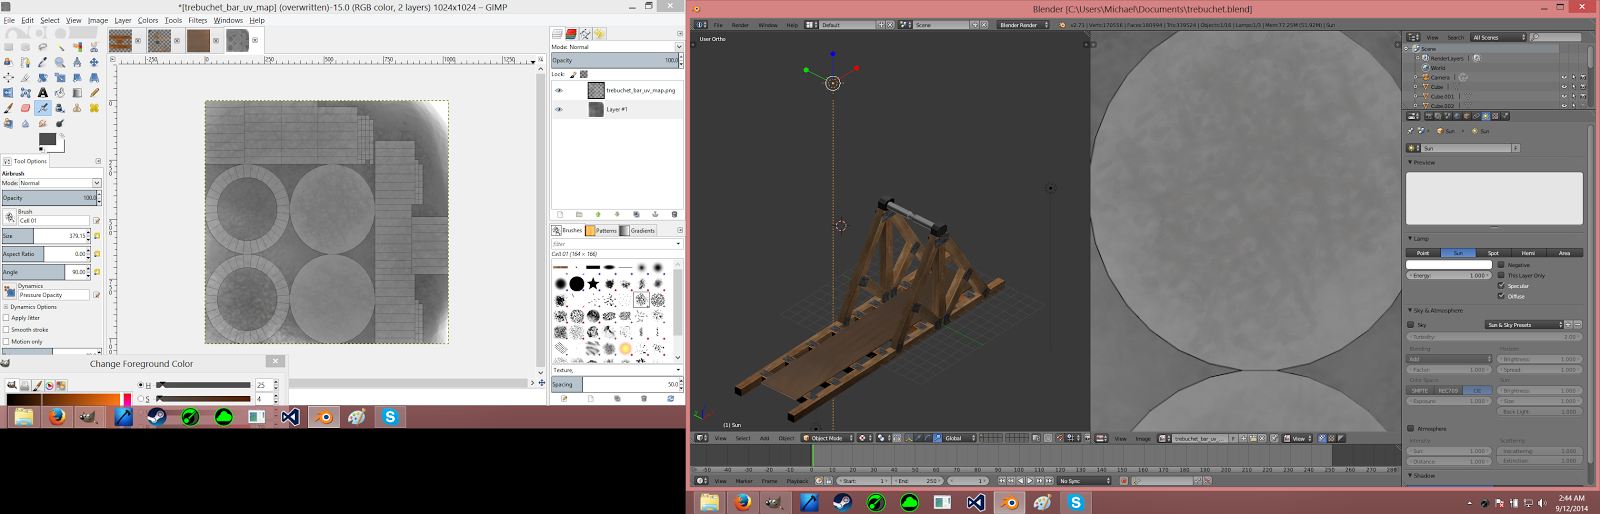
Task: Enable the Motion only checkbox
Action: click(x=6, y=342)
